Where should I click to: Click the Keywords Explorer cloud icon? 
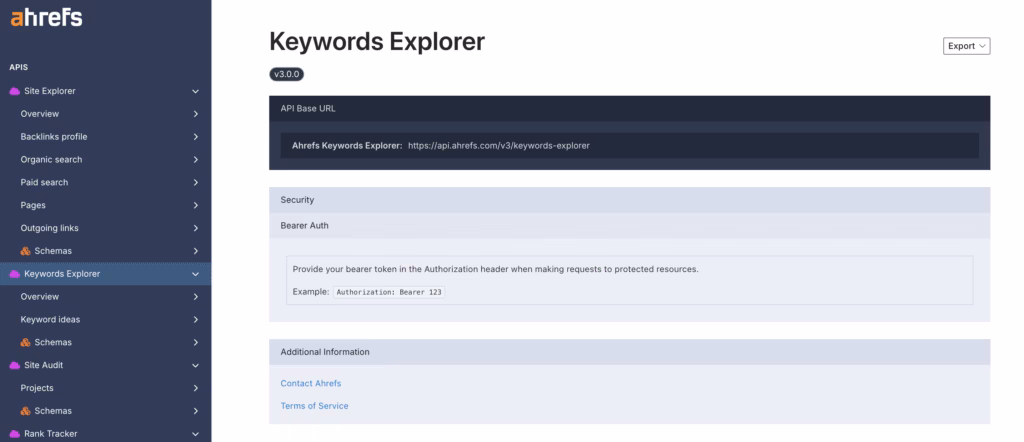[15, 274]
